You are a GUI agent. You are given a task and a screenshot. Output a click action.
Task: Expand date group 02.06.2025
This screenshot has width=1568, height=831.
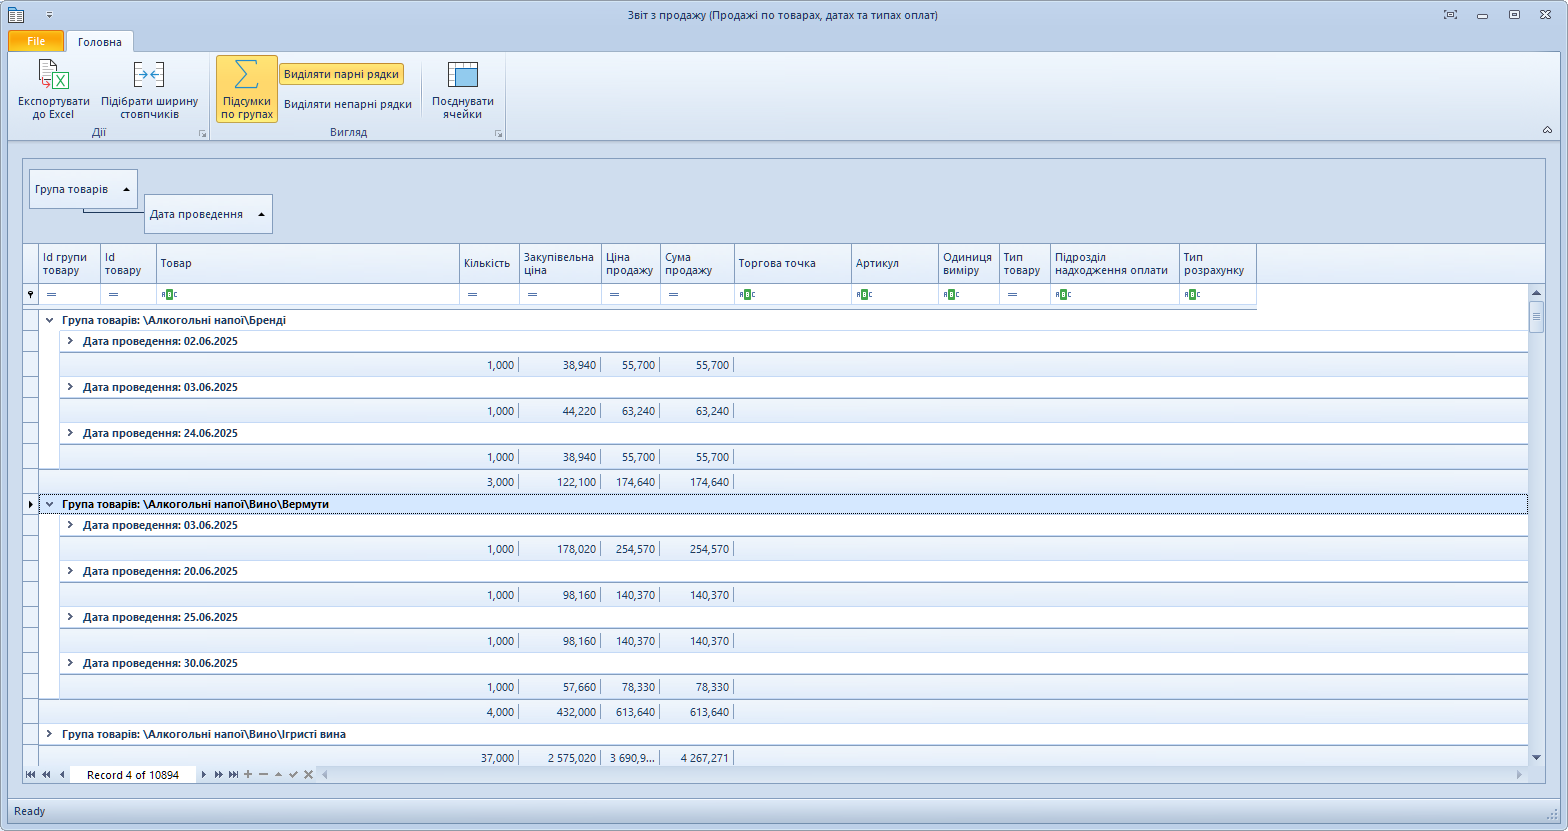[x=70, y=341]
